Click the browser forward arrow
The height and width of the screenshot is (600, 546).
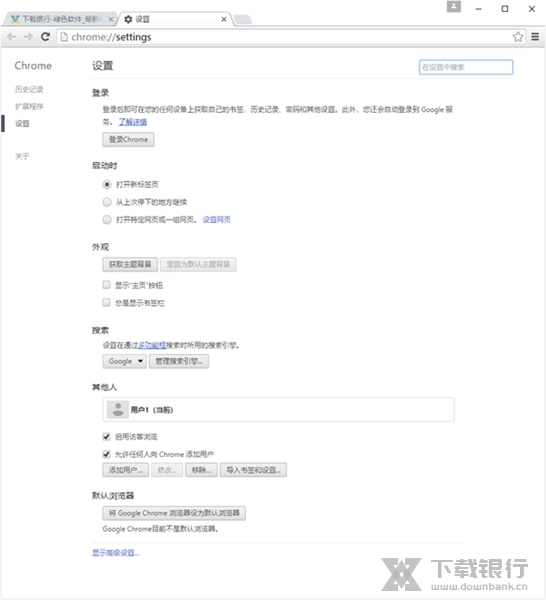coord(28,37)
